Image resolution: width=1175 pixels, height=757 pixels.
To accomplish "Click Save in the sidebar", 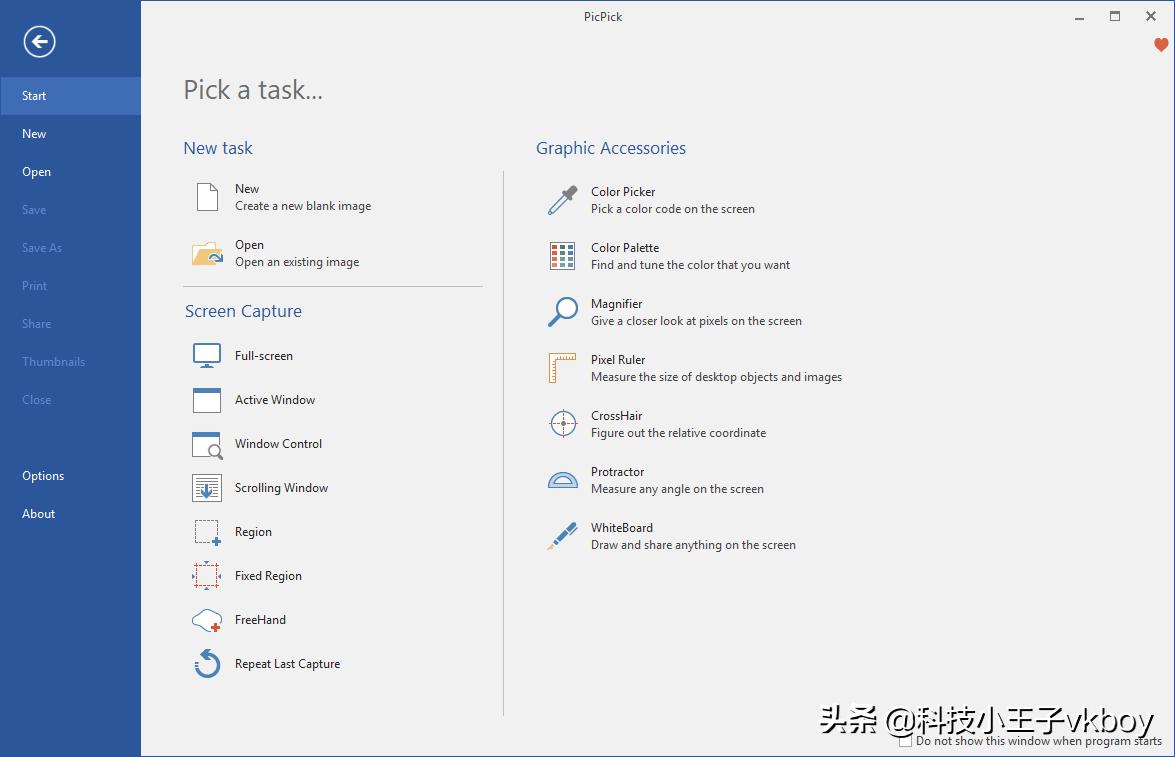I will [70, 210].
